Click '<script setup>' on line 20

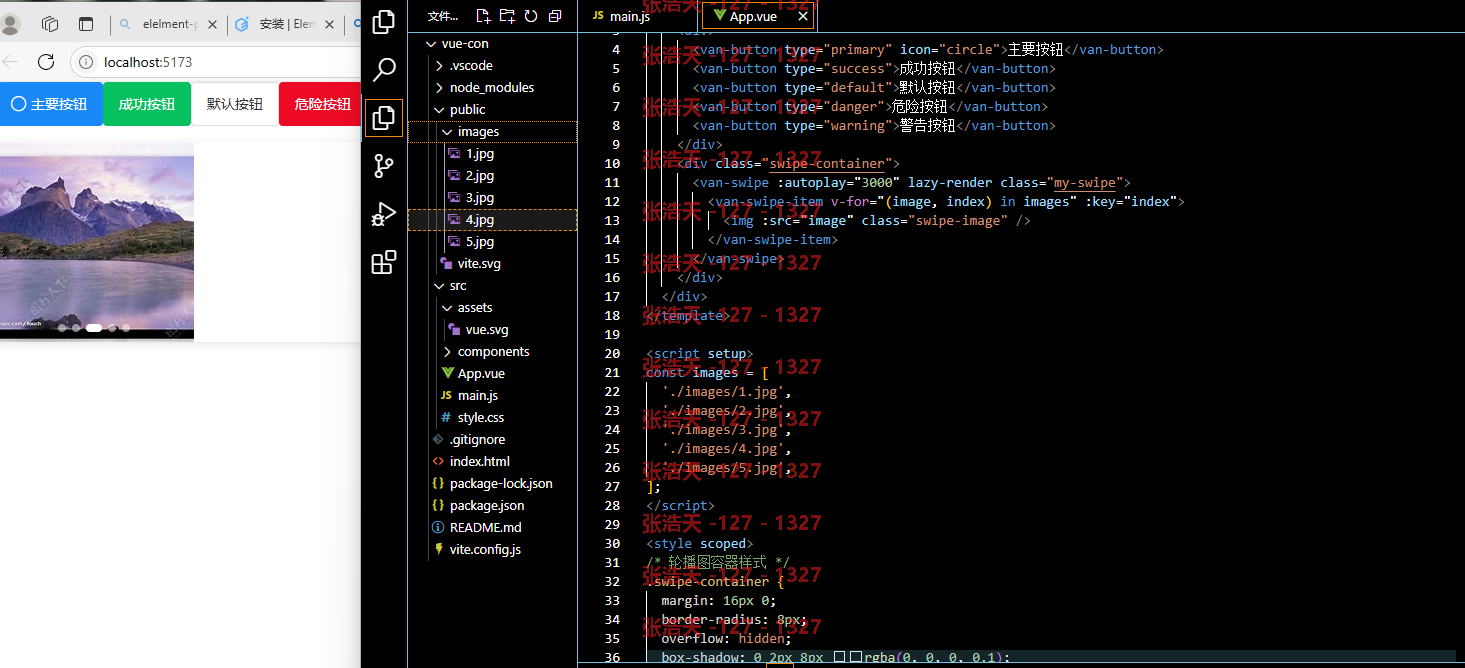pos(699,354)
